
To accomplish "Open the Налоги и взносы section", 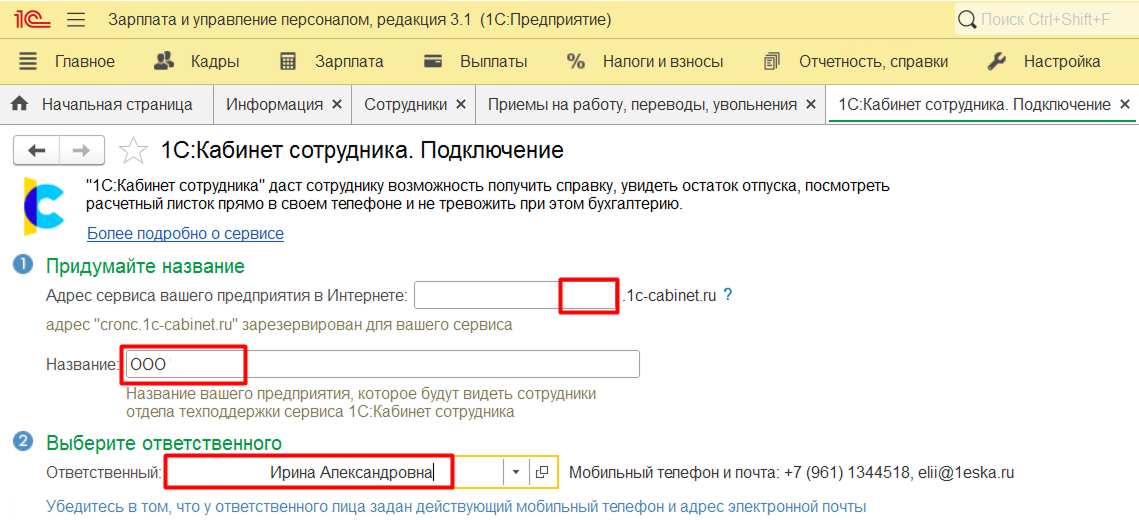I will (663, 62).
